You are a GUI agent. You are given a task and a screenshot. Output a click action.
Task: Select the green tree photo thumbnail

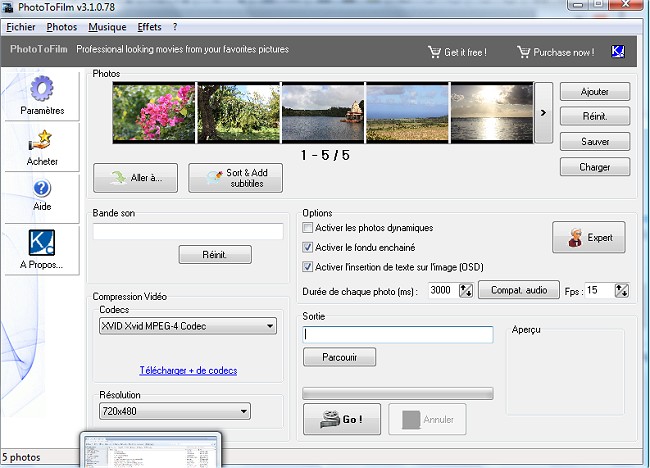point(238,113)
